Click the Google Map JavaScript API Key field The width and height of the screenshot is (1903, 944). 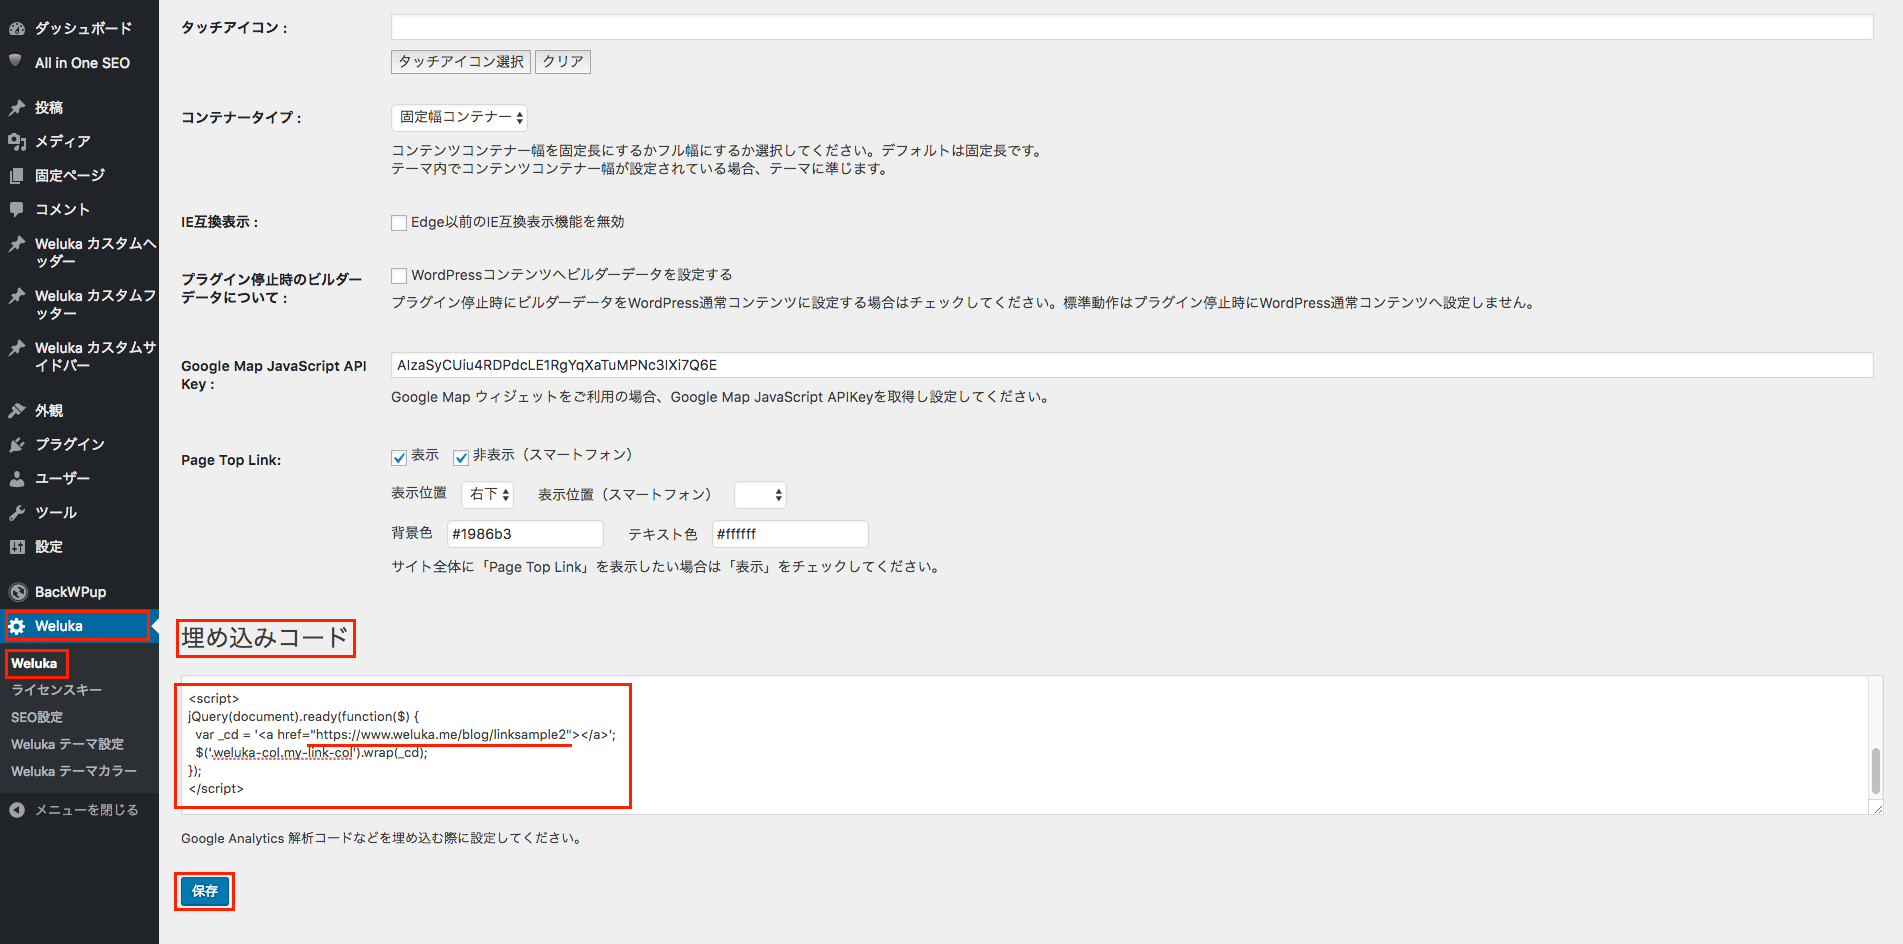click(1132, 365)
